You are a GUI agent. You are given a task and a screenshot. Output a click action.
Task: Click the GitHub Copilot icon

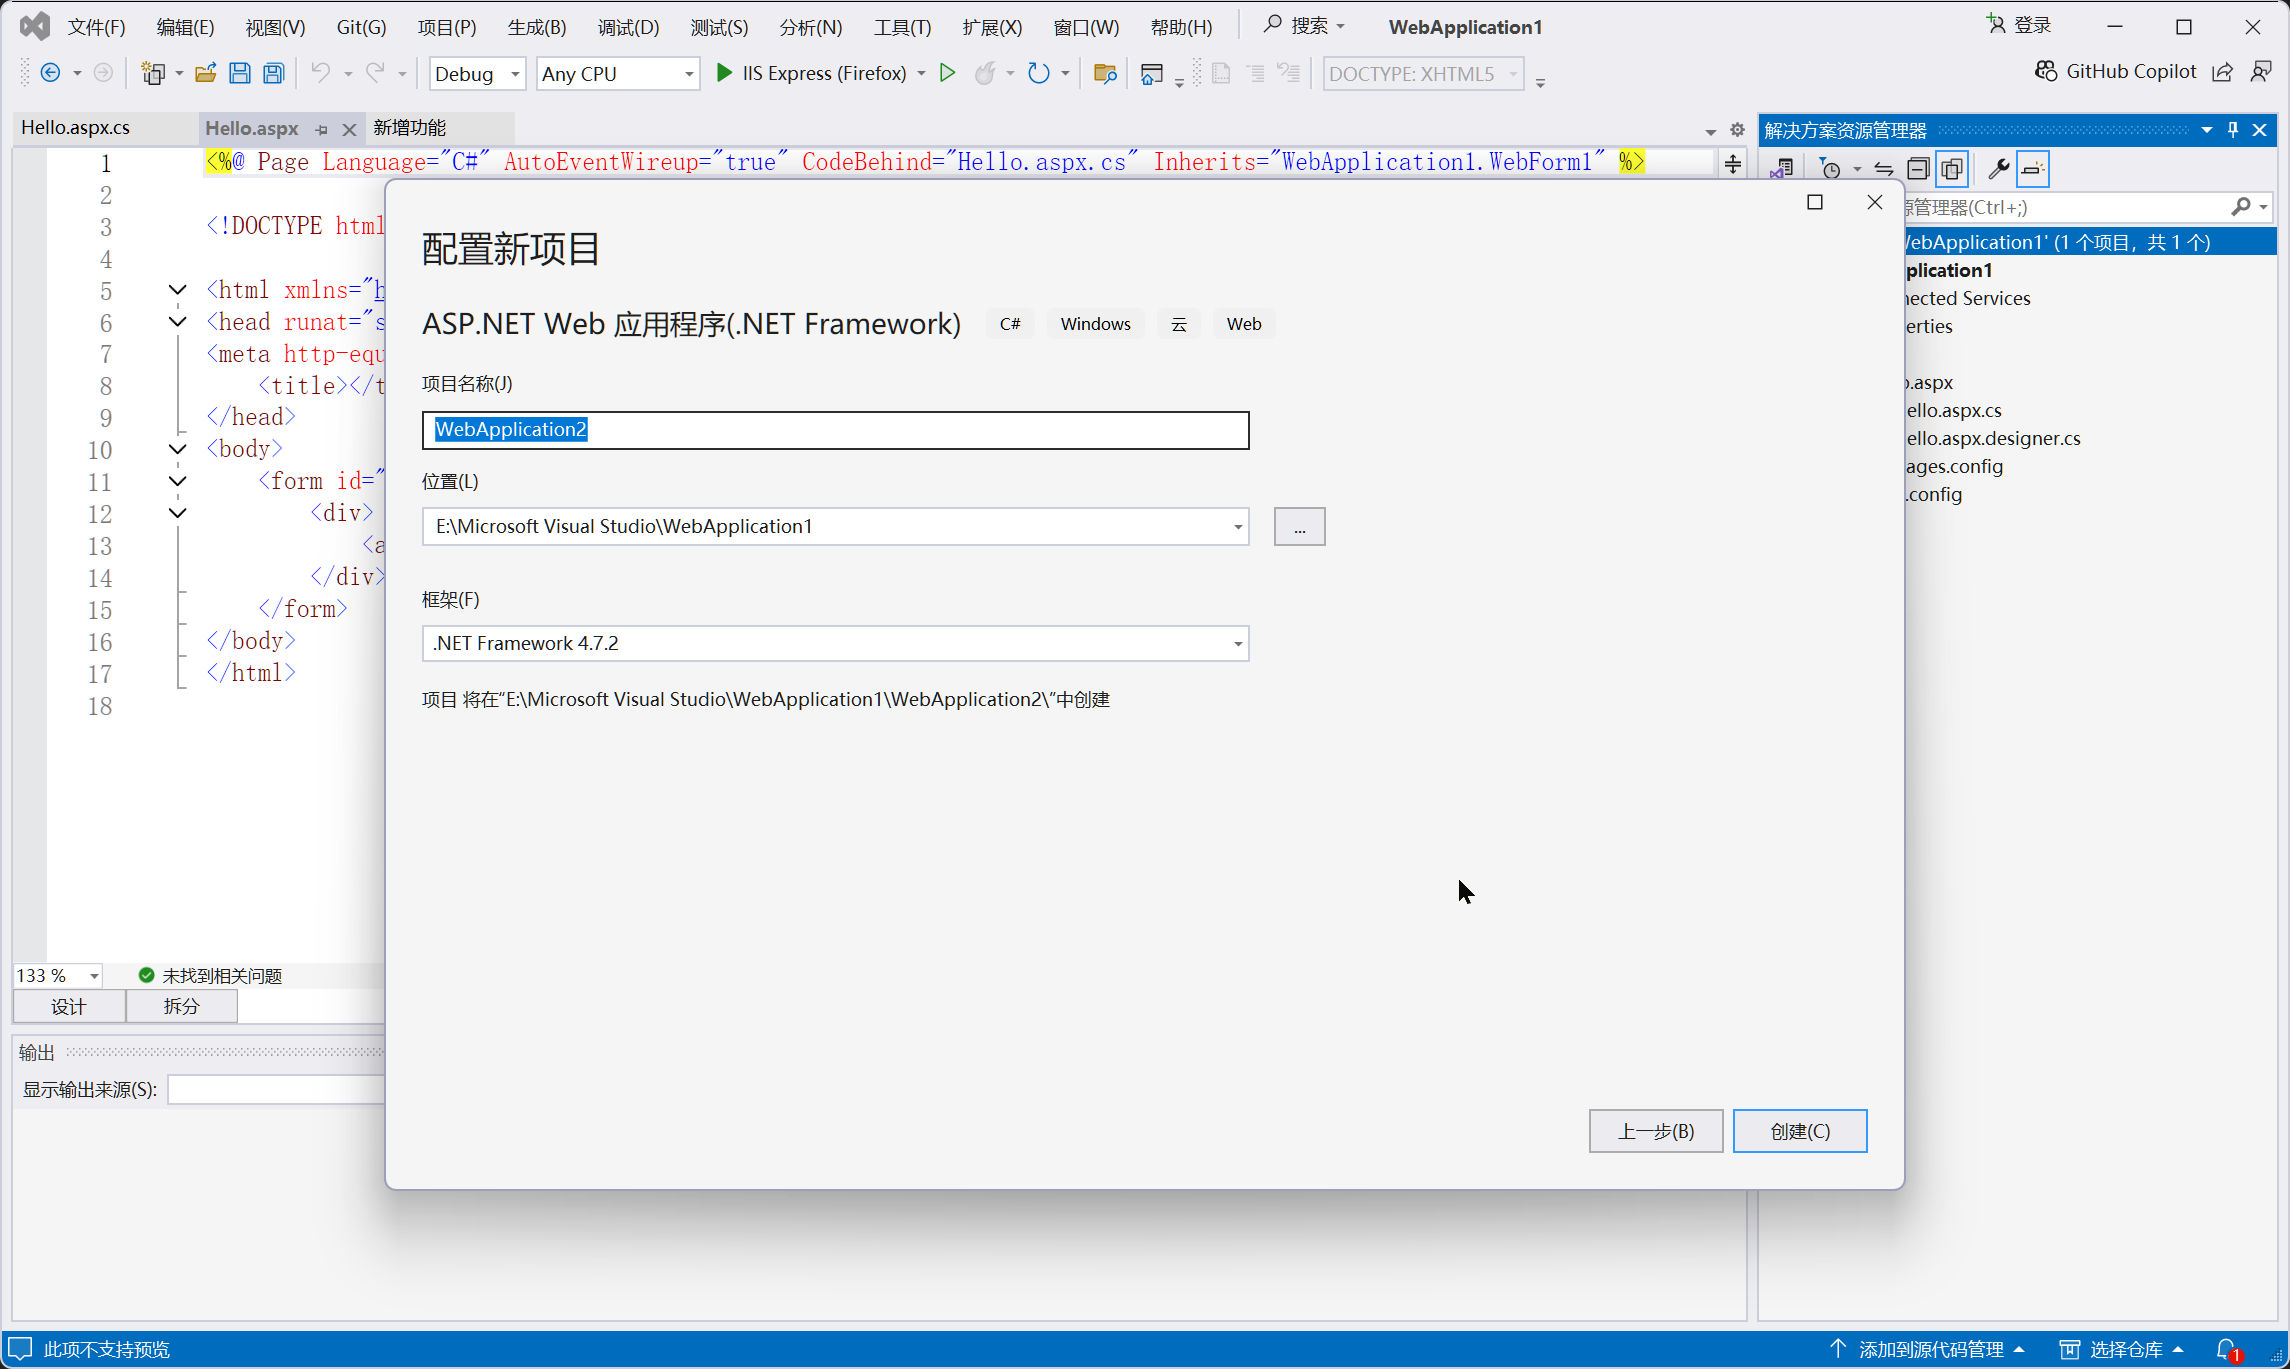[x=2046, y=72]
